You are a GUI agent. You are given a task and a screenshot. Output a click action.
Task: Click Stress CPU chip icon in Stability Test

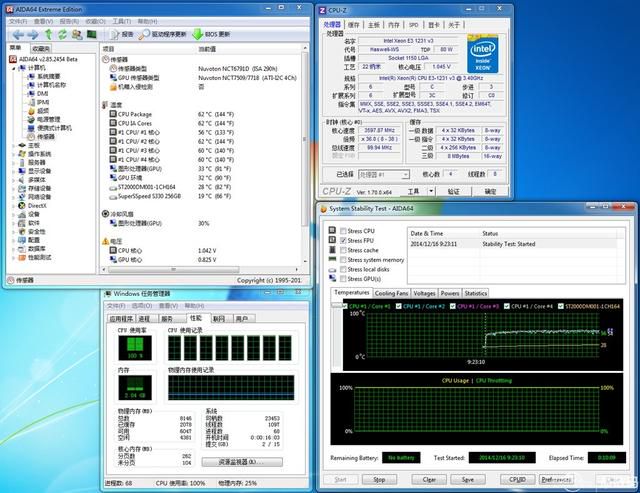(x=332, y=230)
